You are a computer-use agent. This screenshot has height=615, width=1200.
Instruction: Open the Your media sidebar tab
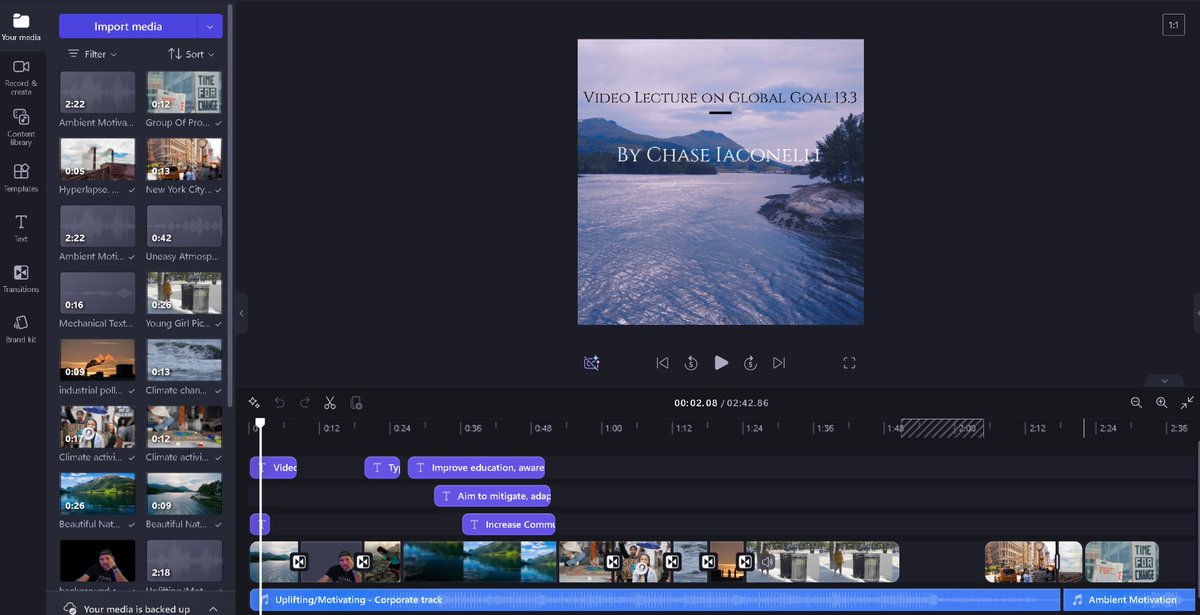click(21, 27)
